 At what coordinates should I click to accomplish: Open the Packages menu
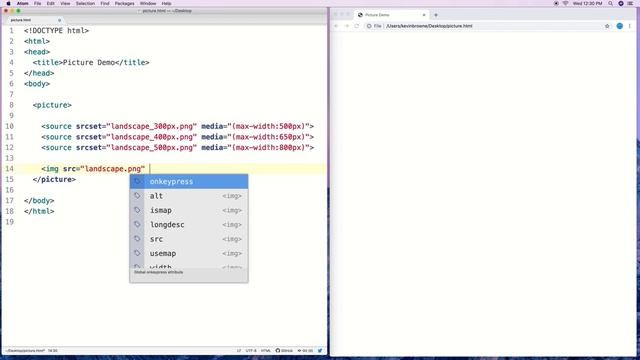tap(124, 3)
